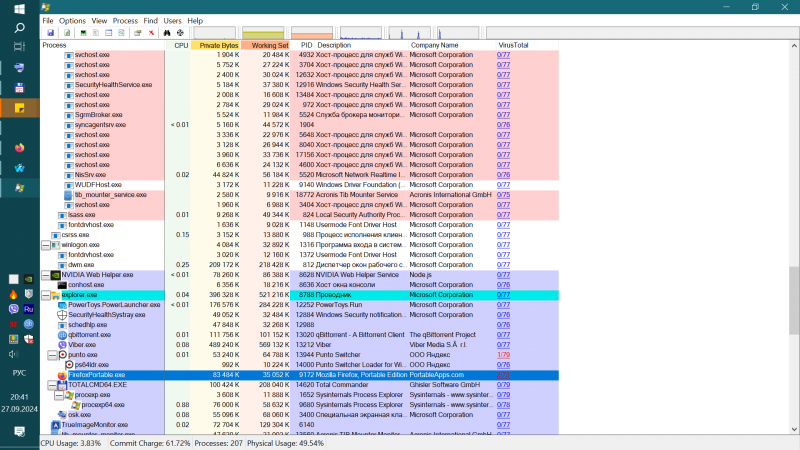Open the View menu
Viewport: 800px width, 450px height.
pos(99,21)
